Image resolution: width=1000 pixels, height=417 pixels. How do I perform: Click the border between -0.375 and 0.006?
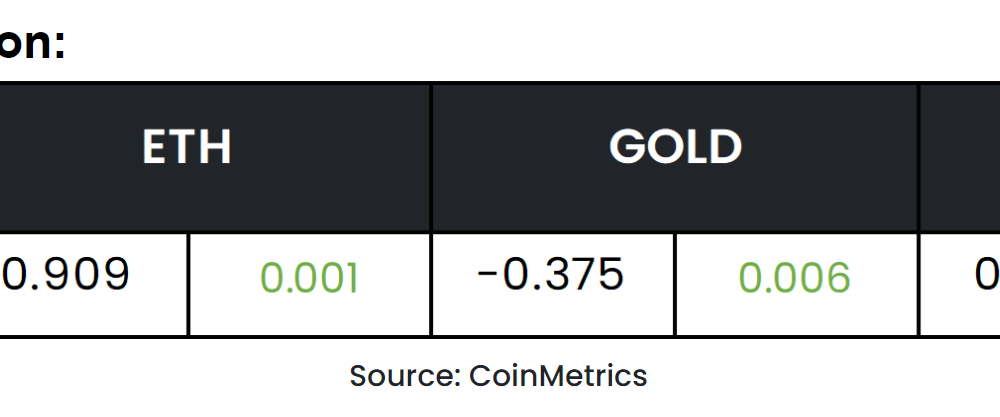click(x=675, y=284)
